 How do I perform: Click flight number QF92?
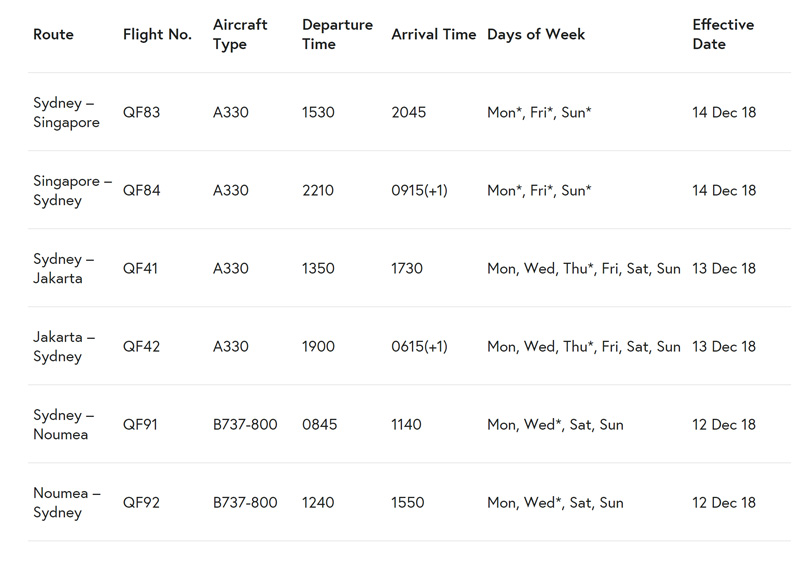[141, 502]
